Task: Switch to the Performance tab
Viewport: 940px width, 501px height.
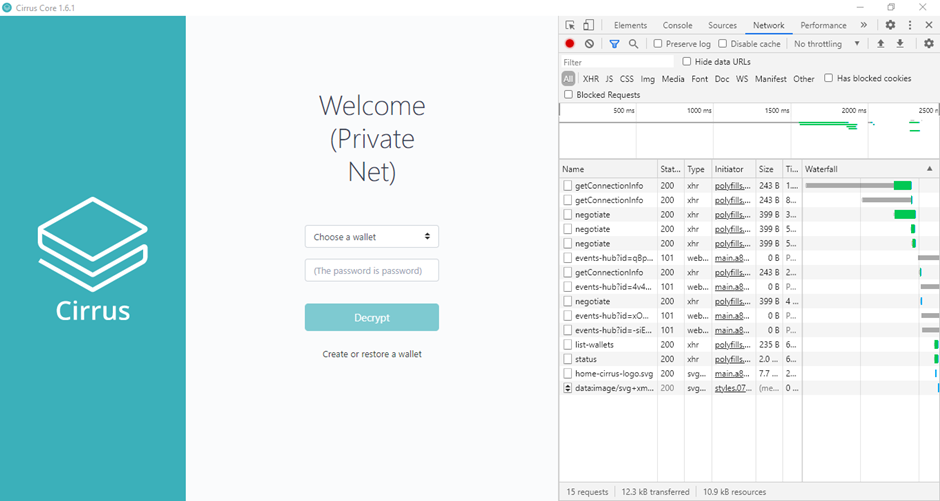Action: coord(823,25)
